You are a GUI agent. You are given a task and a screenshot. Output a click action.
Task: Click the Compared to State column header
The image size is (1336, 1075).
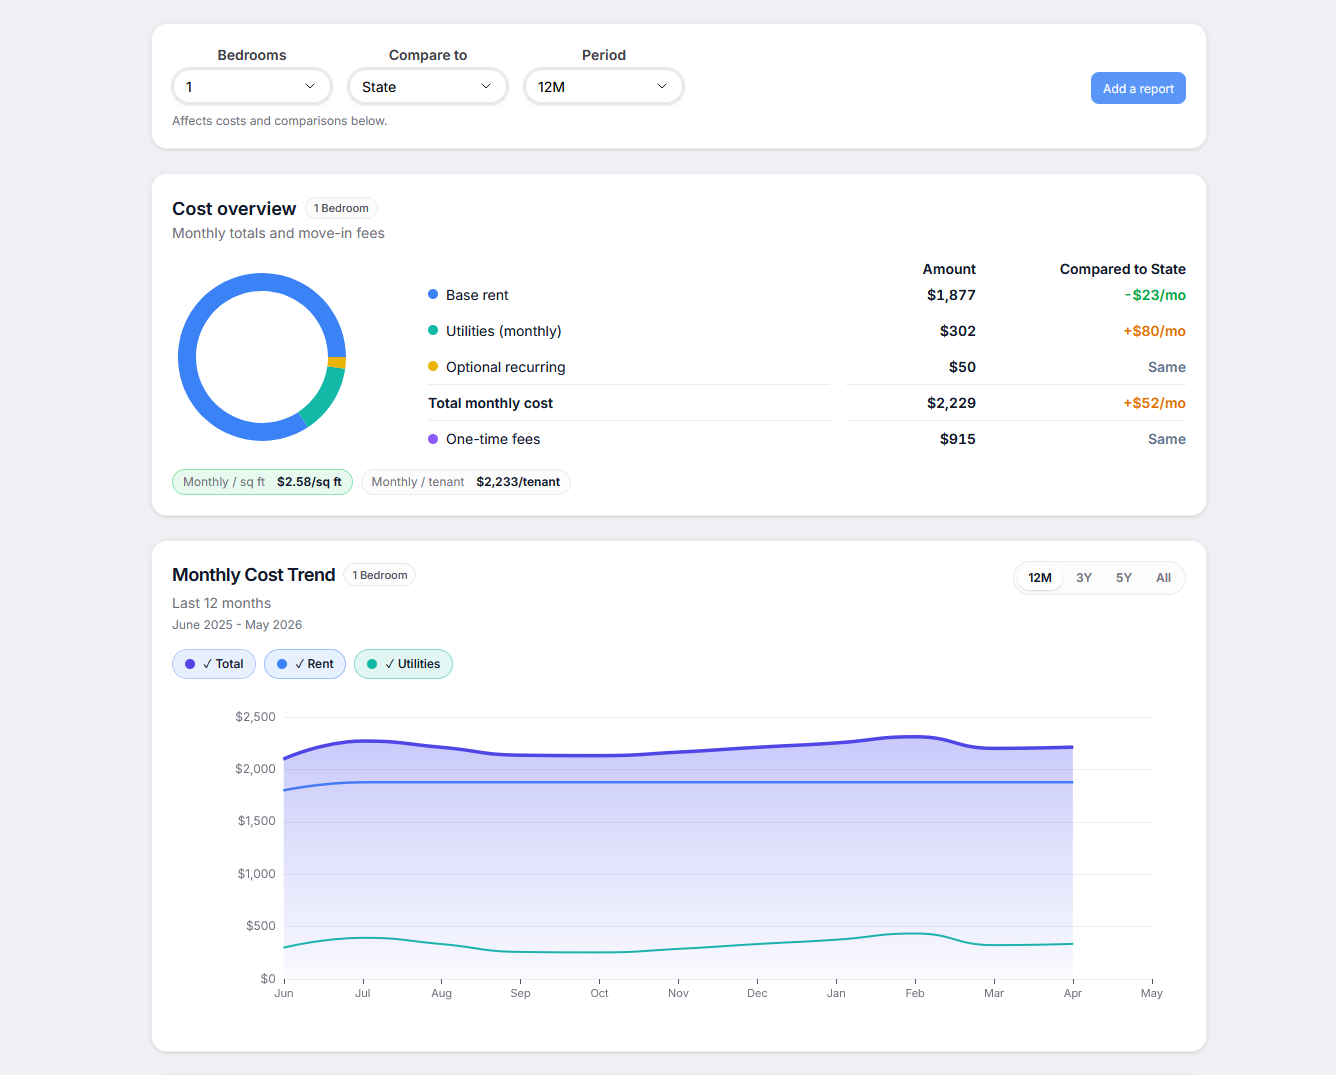(1122, 269)
